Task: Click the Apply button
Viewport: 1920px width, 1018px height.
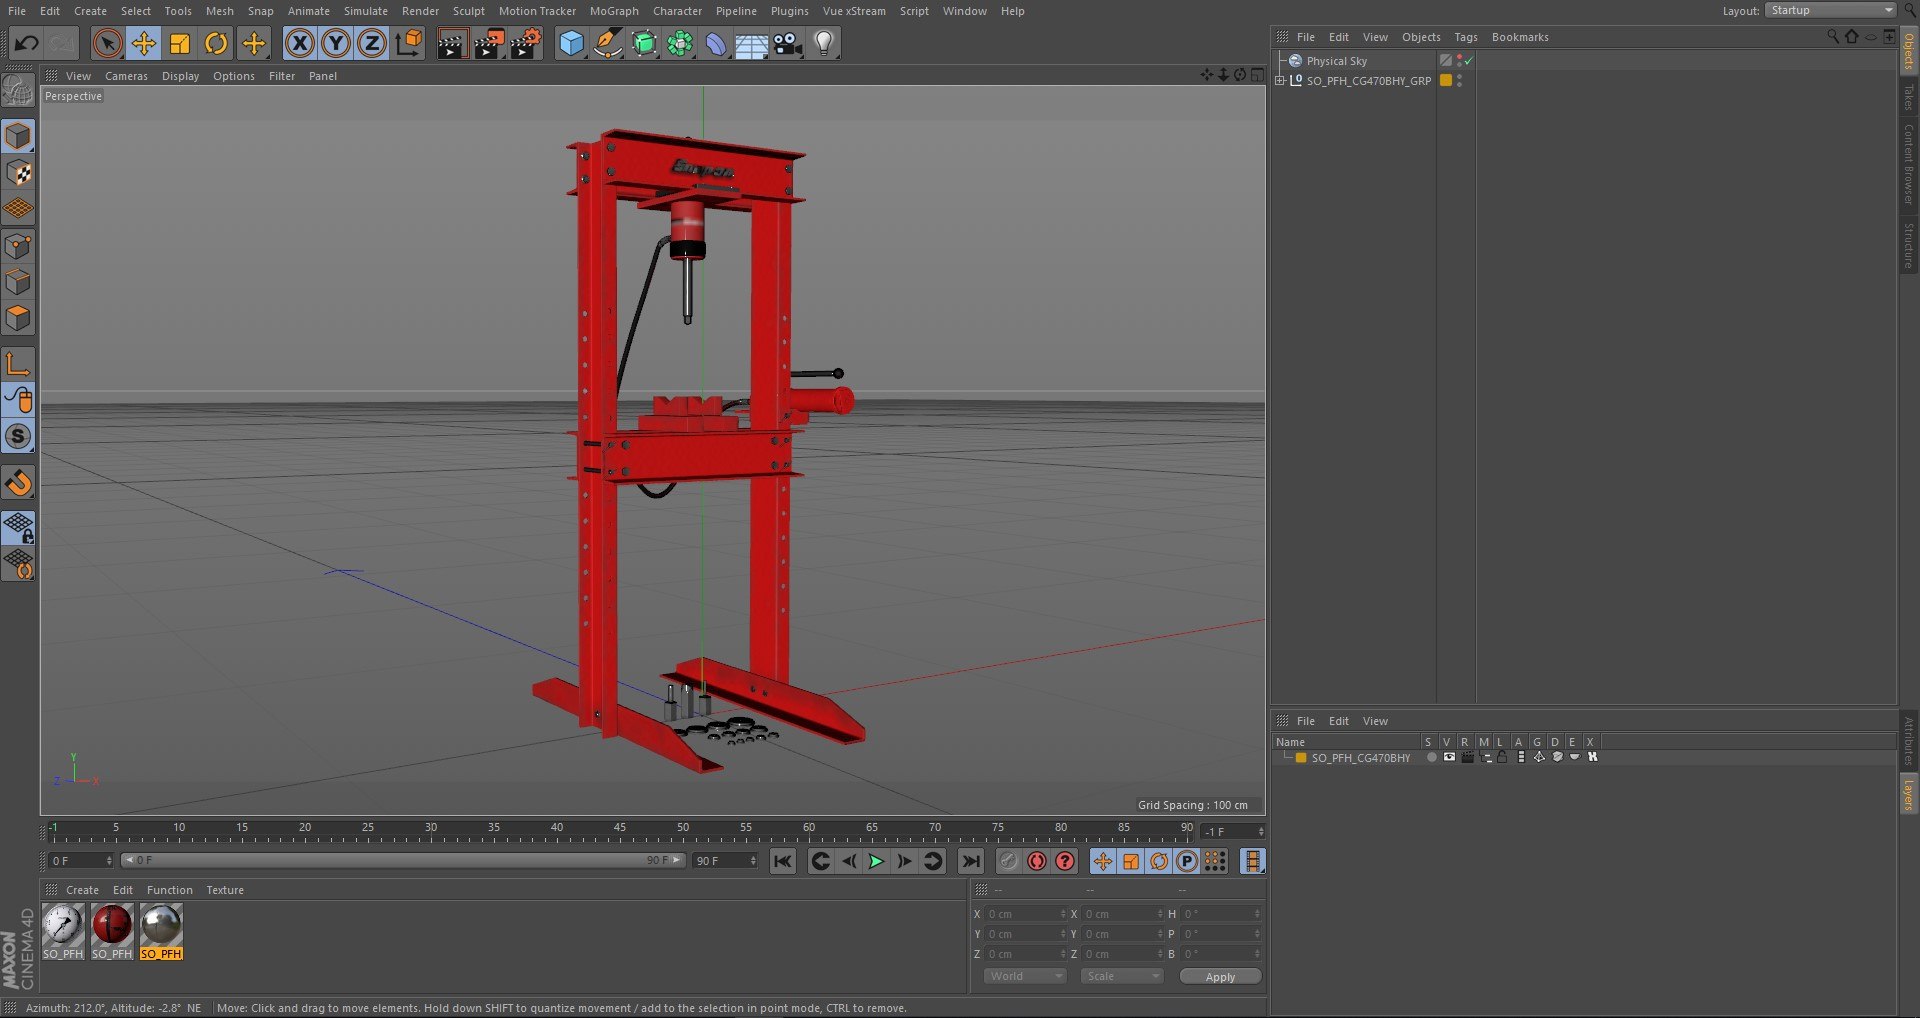Action: (x=1220, y=977)
